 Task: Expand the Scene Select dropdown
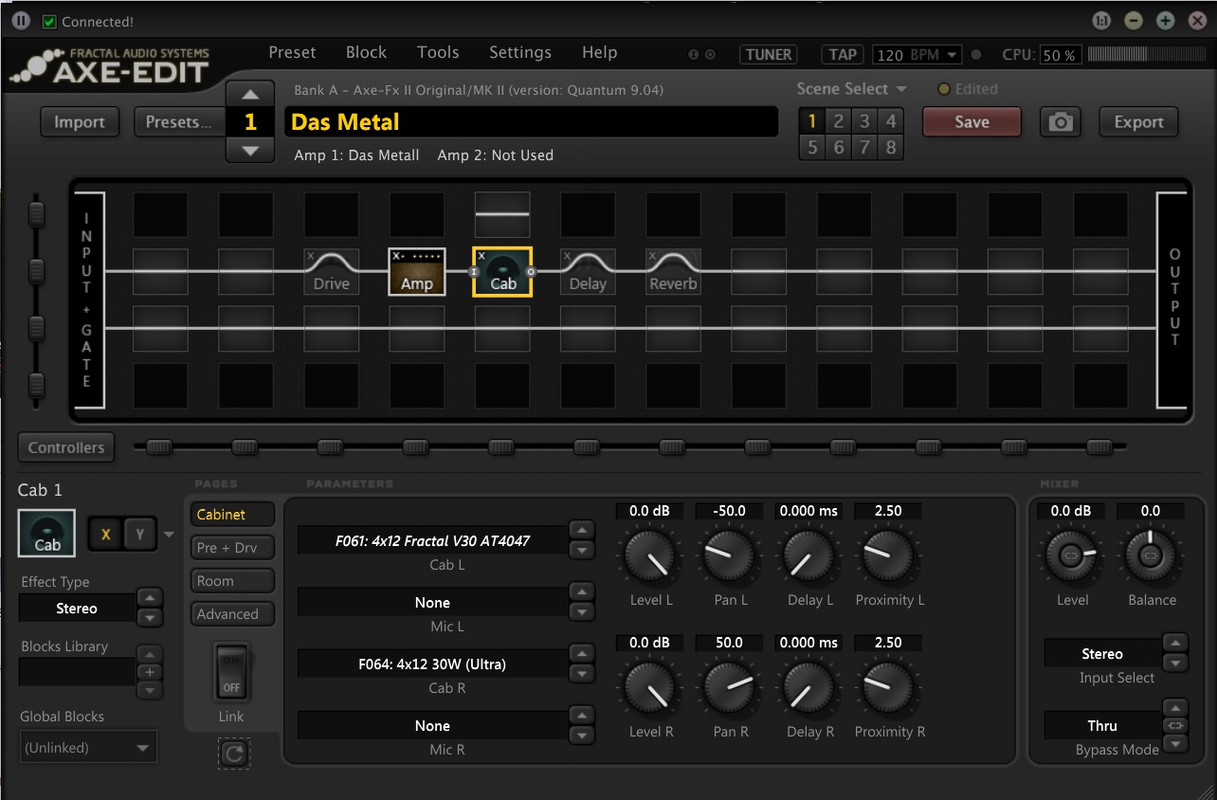[x=852, y=89]
